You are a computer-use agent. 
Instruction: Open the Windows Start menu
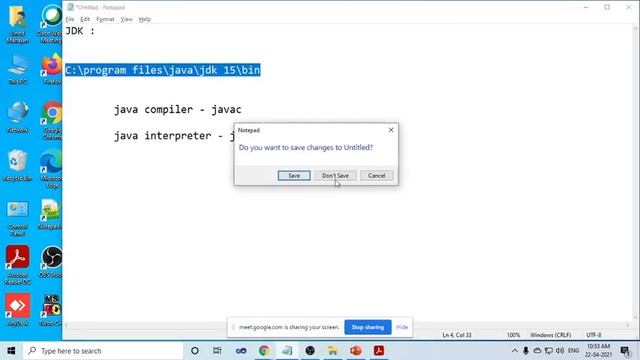tap(11, 351)
